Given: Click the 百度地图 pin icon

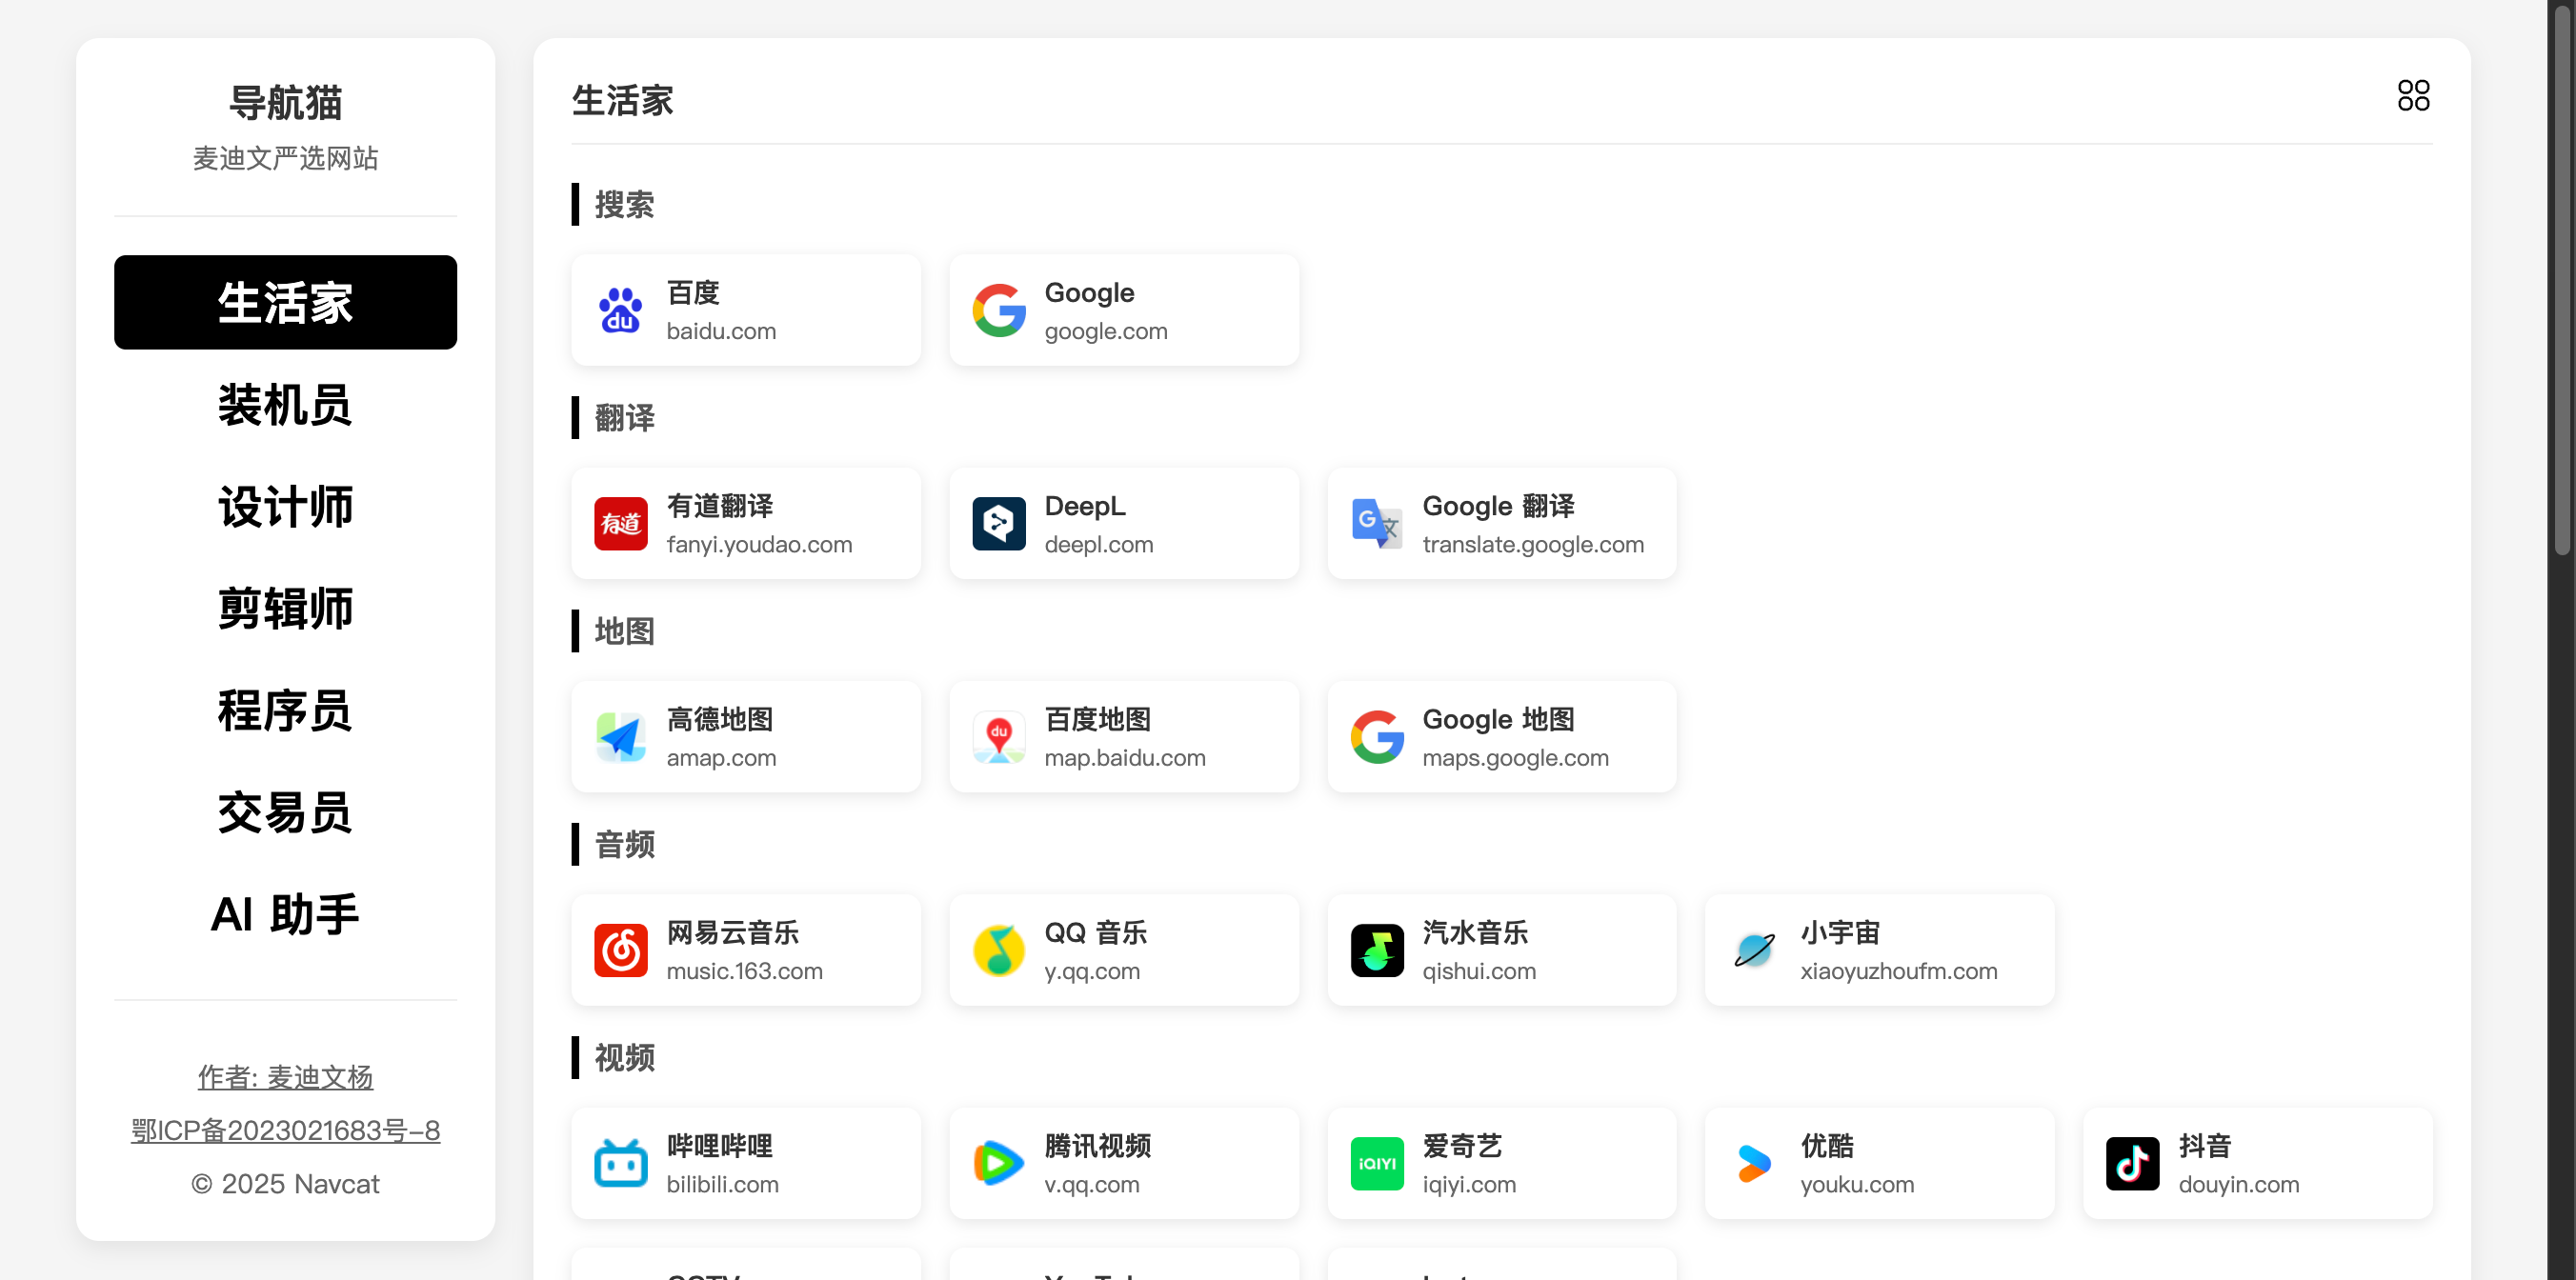Looking at the screenshot, I should [998, 737].
